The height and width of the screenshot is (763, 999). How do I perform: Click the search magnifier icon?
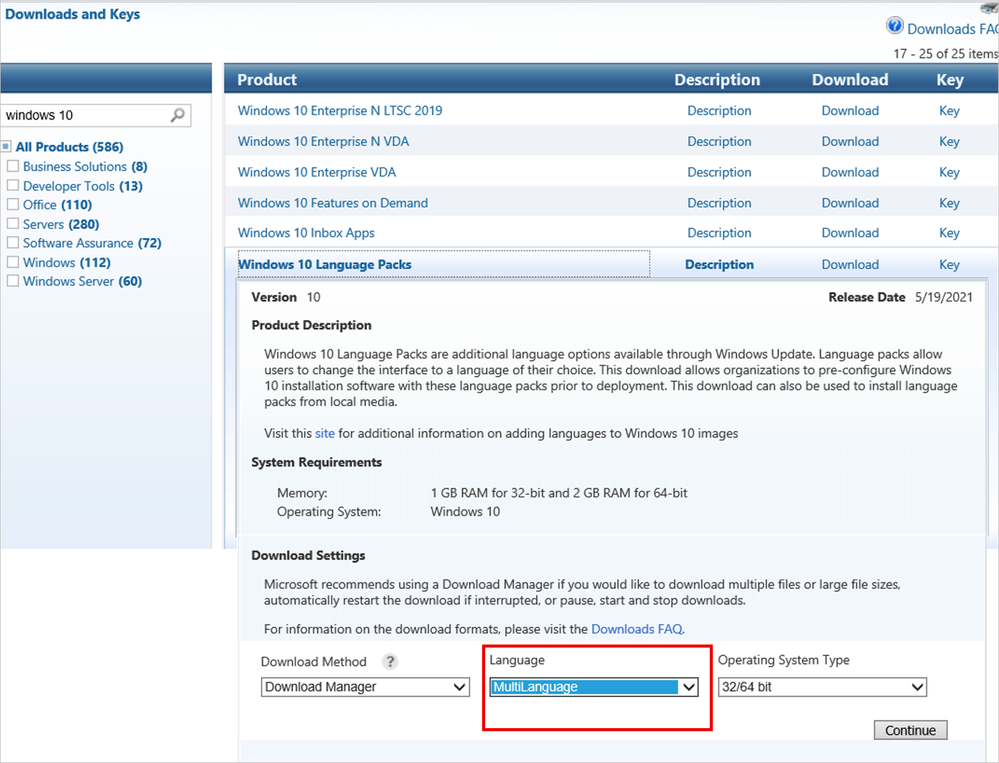[x=178, y=115]
